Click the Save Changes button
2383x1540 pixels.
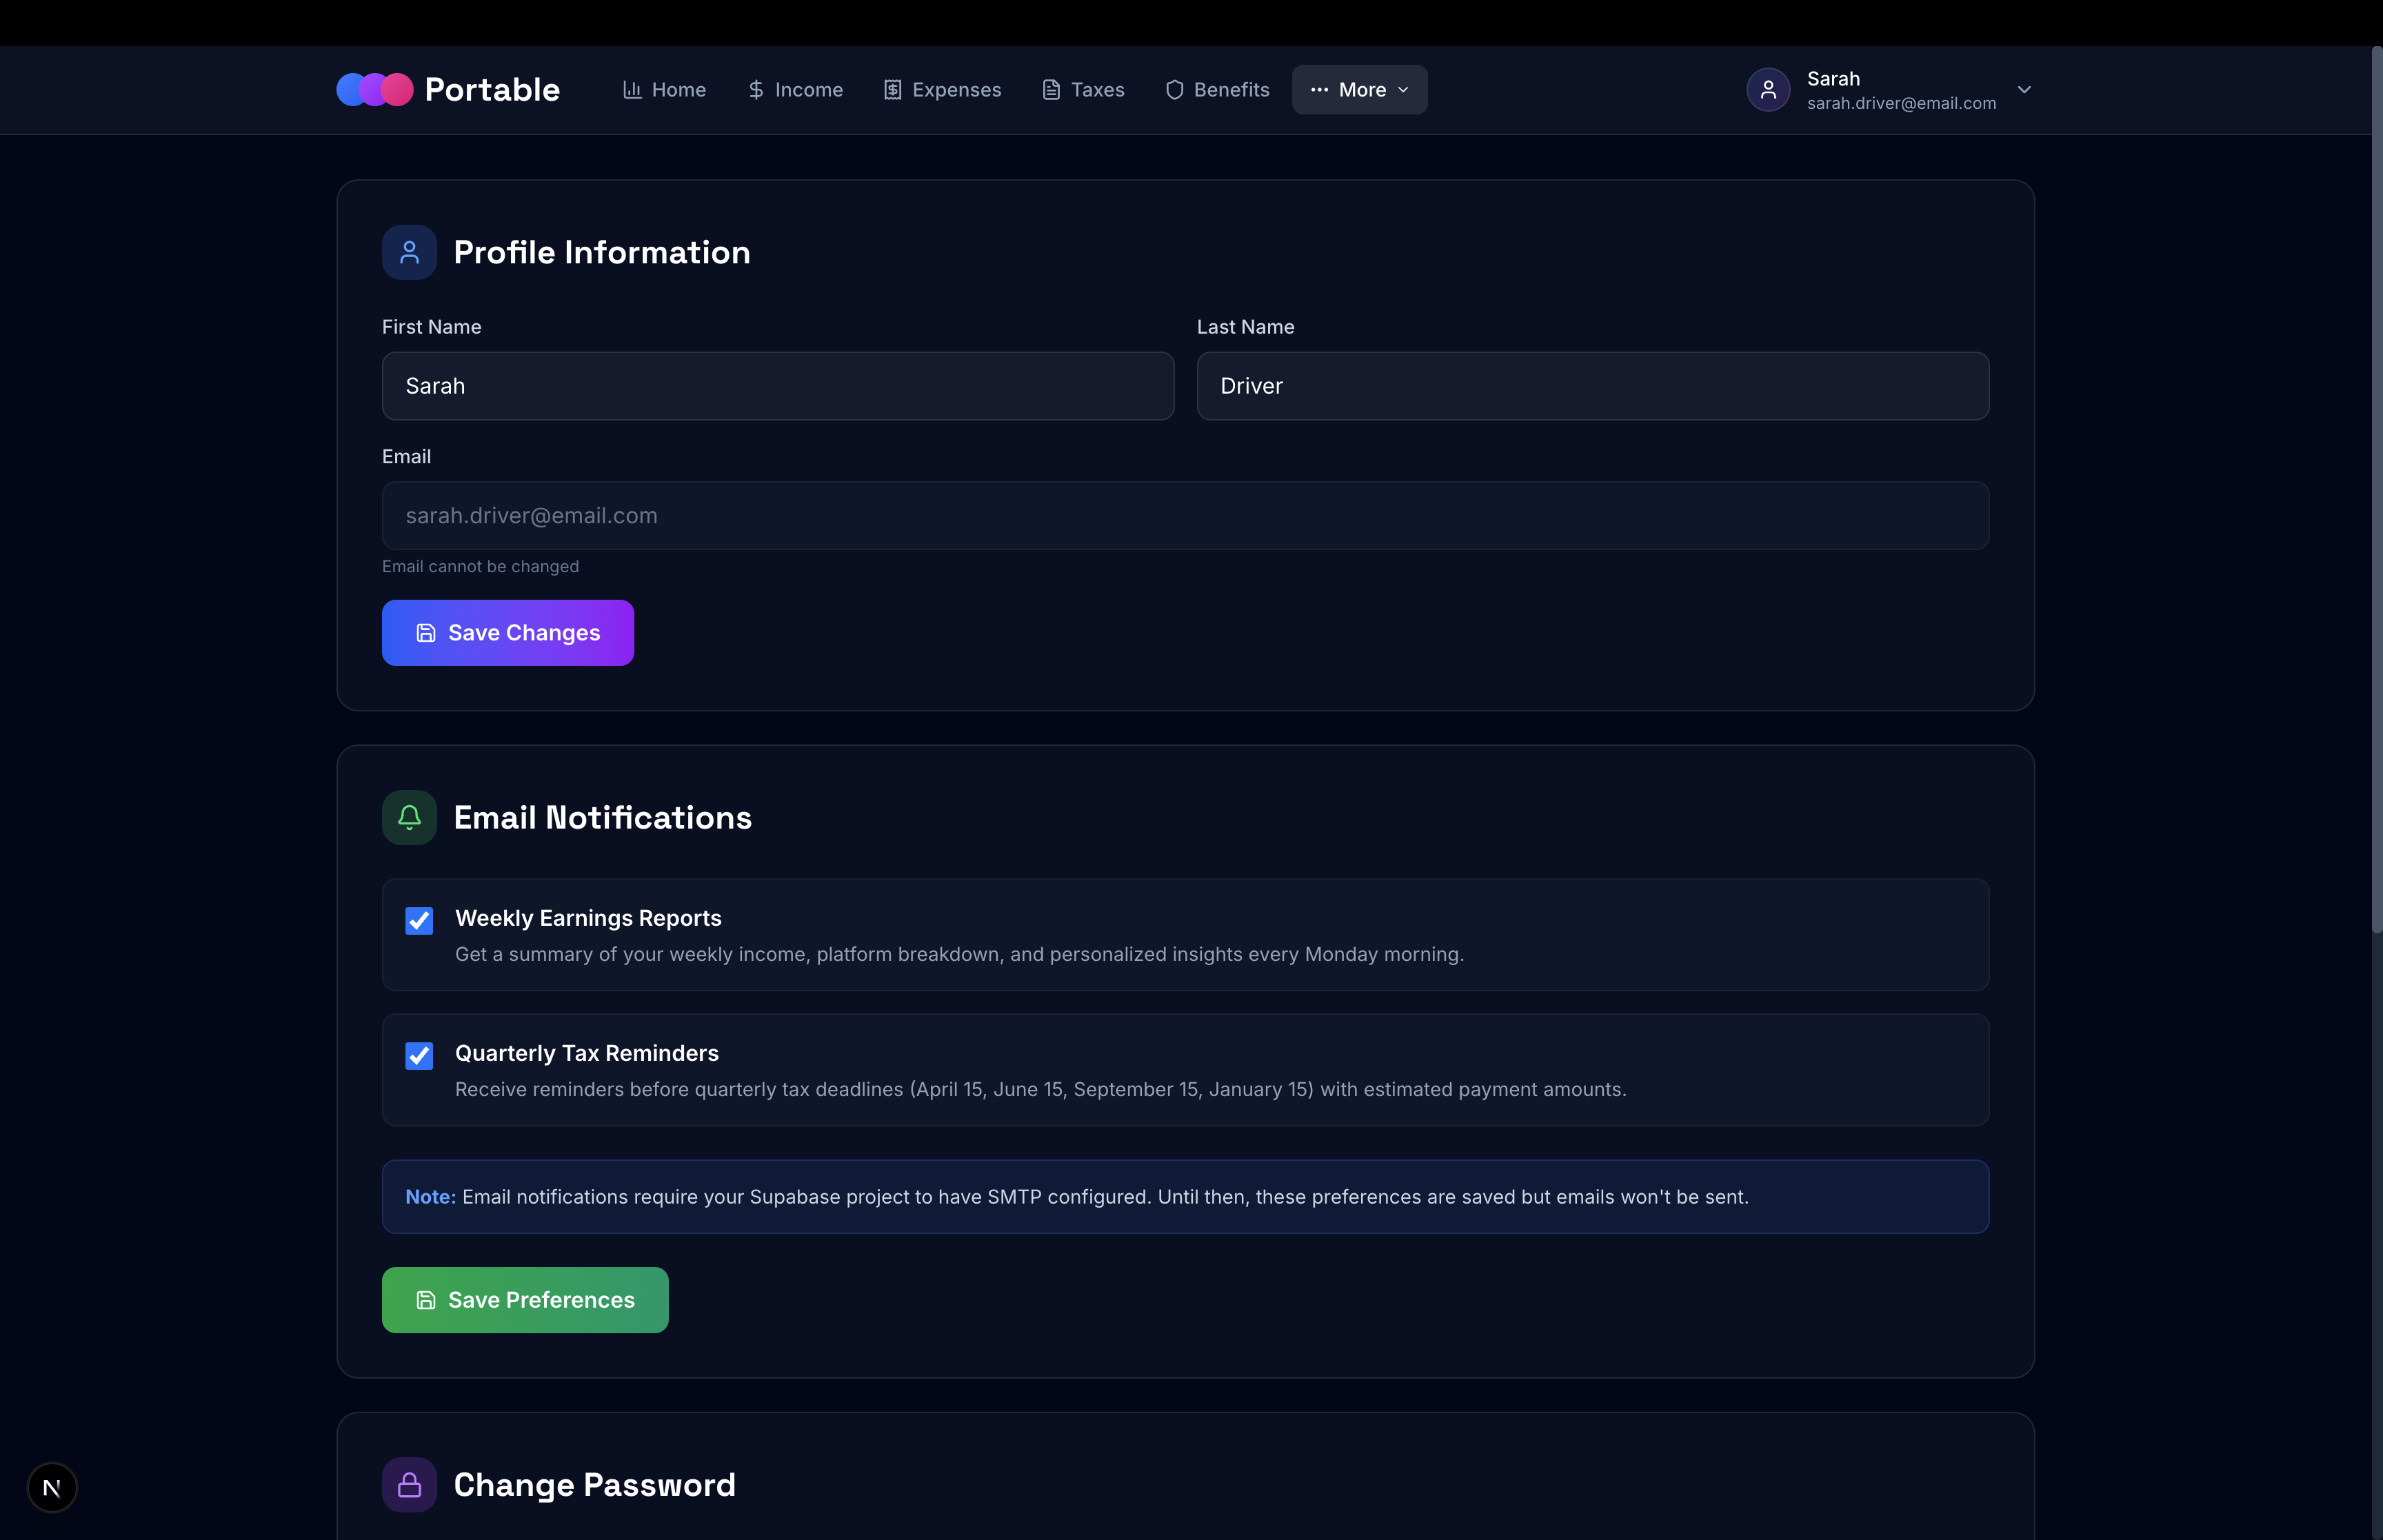(507, 633)
